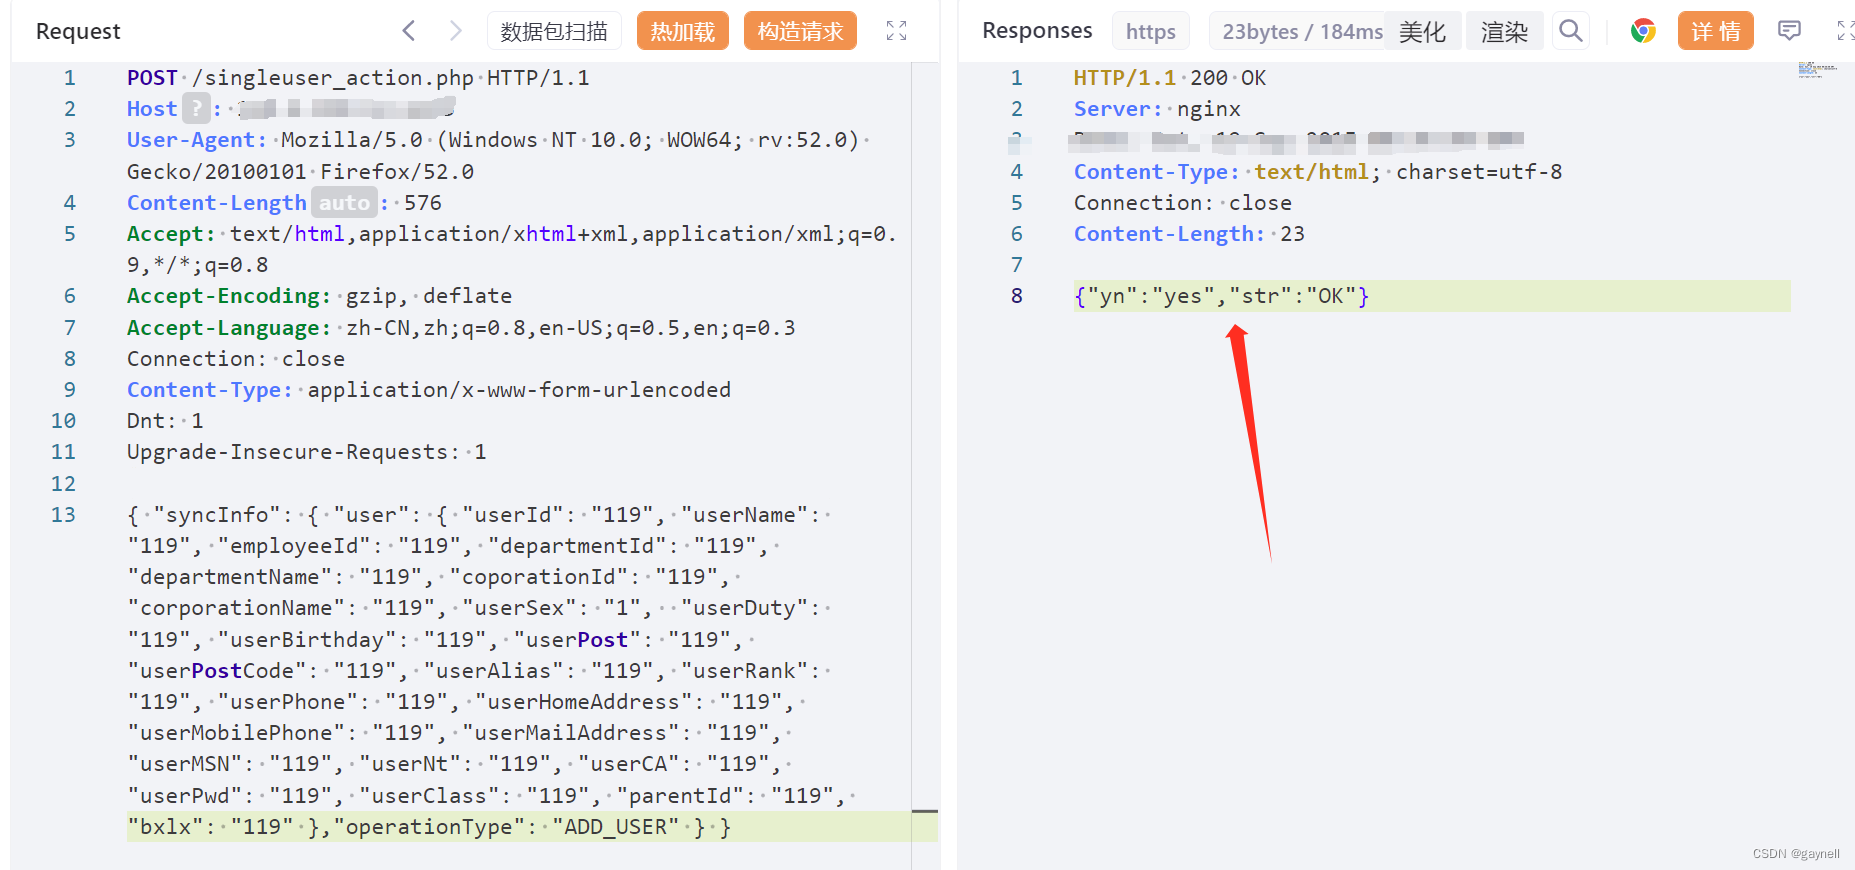Click the Content-Length value 576
1855x870 pixels.
[423, 203]
